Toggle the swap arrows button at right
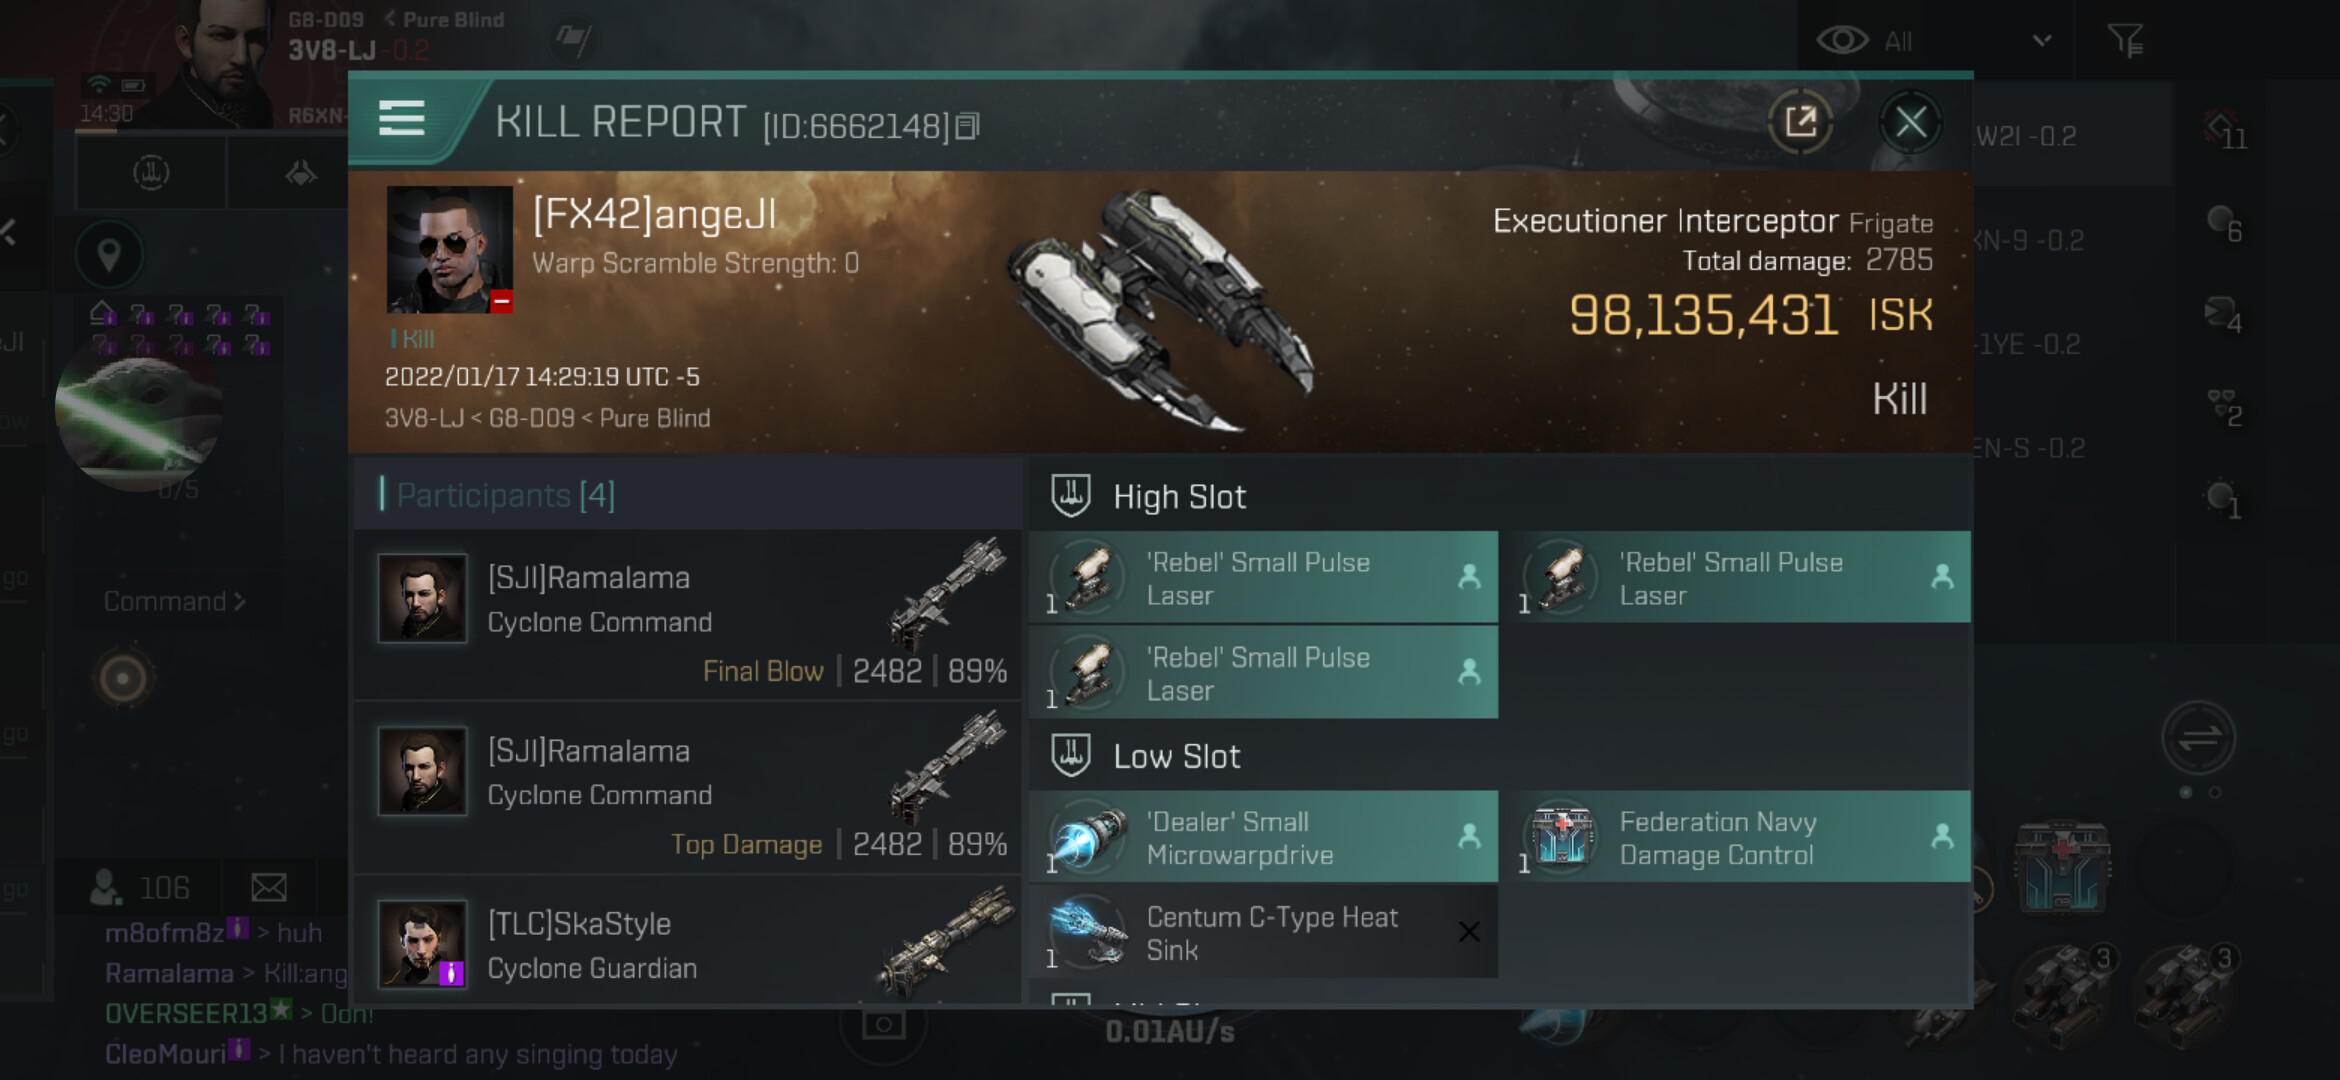Screen dimensions: 2340x1080 [x=2198, y=739]
